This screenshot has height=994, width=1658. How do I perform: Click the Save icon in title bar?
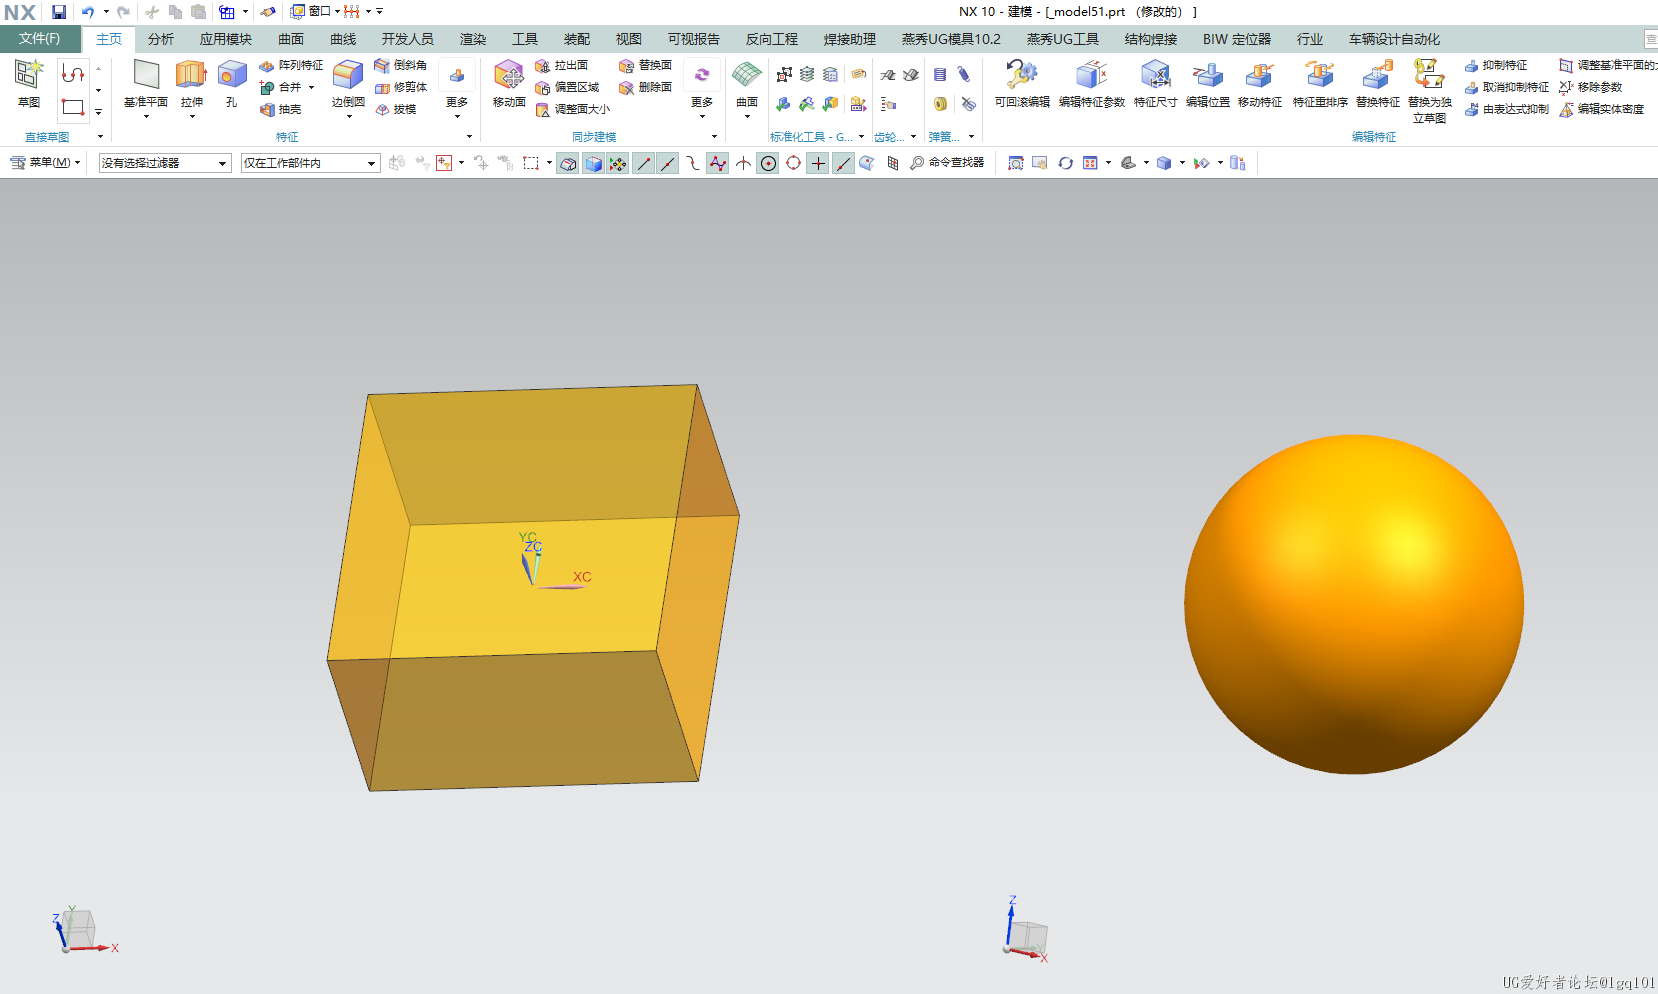tap(59, 12)
